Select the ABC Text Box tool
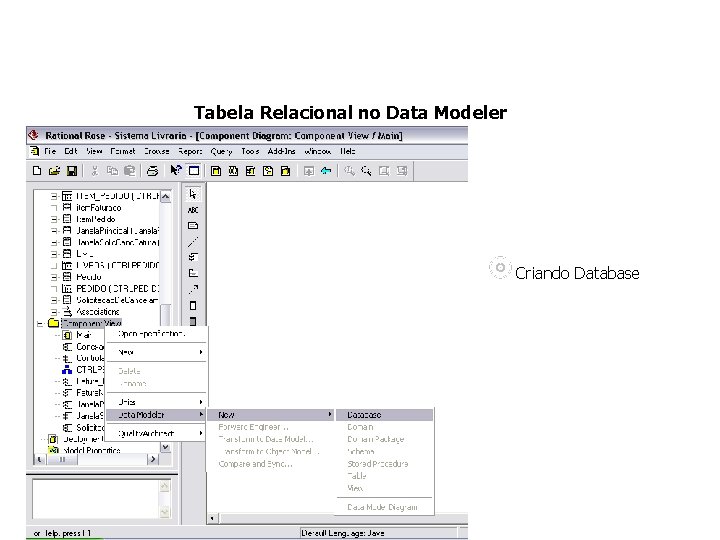 [193, 210]
